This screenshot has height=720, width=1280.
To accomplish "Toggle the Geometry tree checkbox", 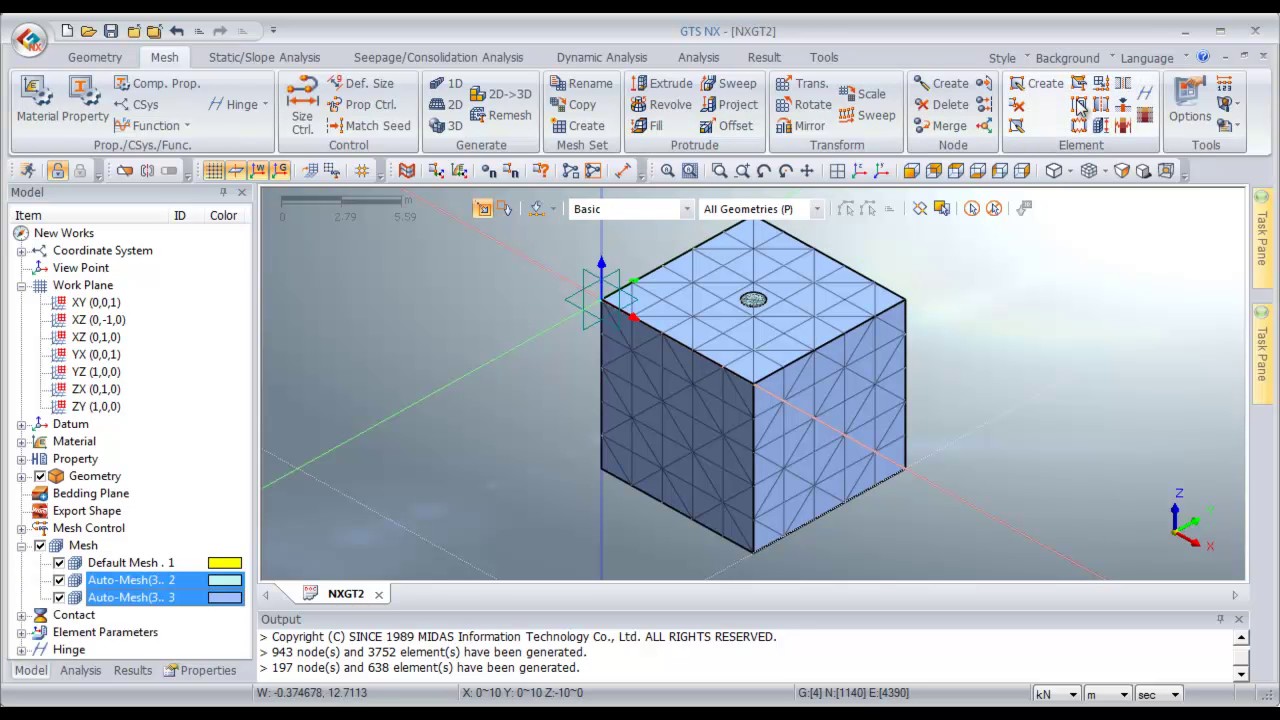I will [40, 476].
